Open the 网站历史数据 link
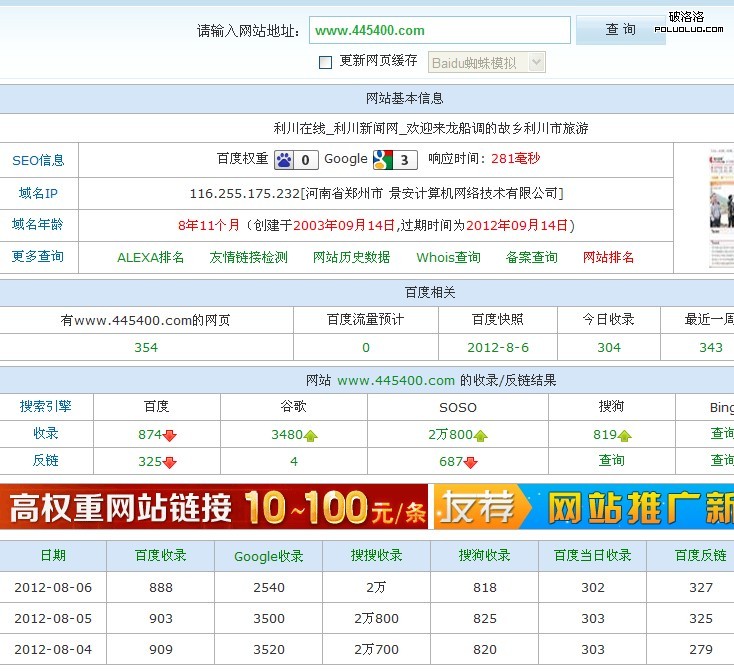The image size is (734, 672). [351, 257]
